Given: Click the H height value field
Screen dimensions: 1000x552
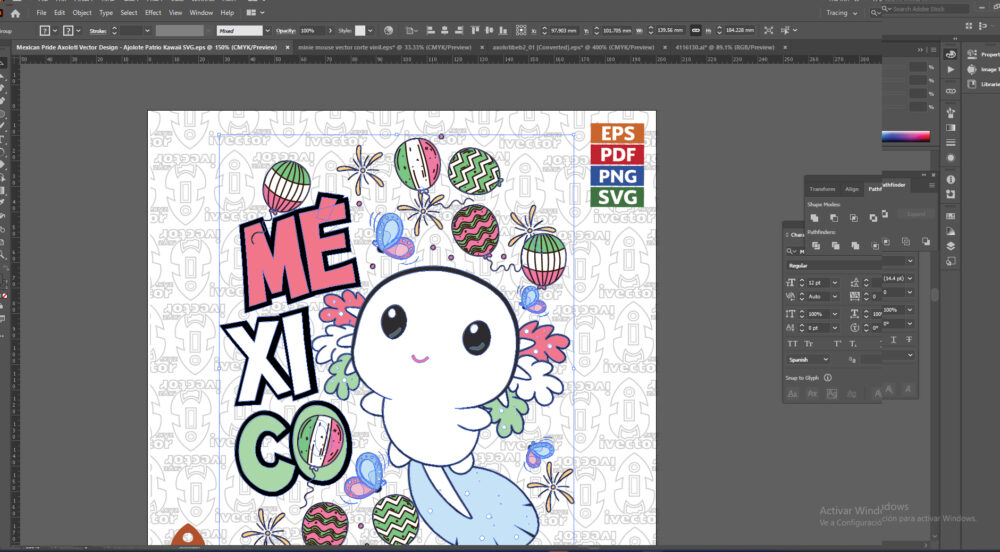Looking at the screenshot, I should [740, 30].
